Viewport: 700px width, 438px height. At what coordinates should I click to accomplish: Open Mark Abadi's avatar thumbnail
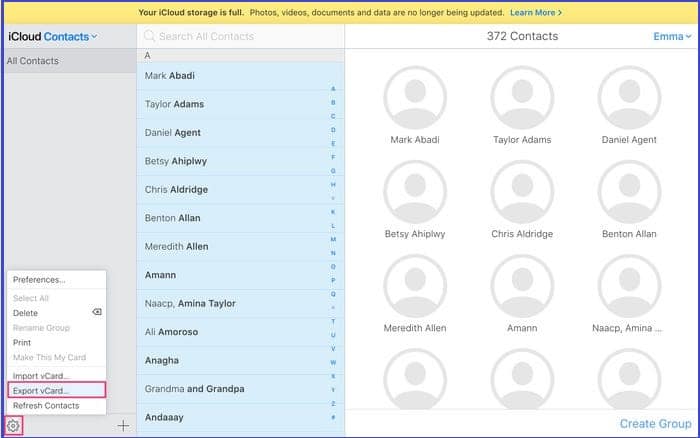[x=415, y=97]
